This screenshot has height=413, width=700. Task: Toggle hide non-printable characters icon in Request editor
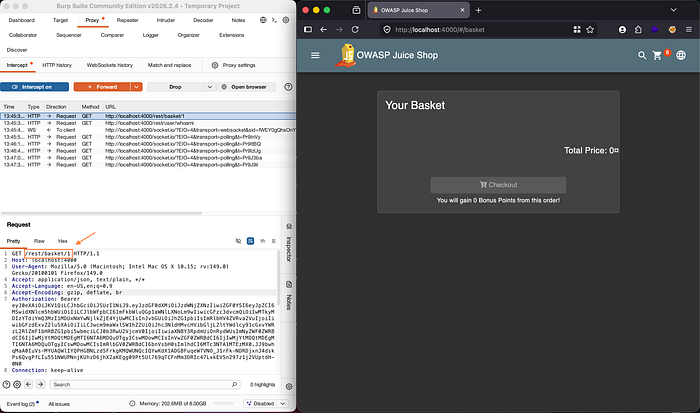pos(238,241)
